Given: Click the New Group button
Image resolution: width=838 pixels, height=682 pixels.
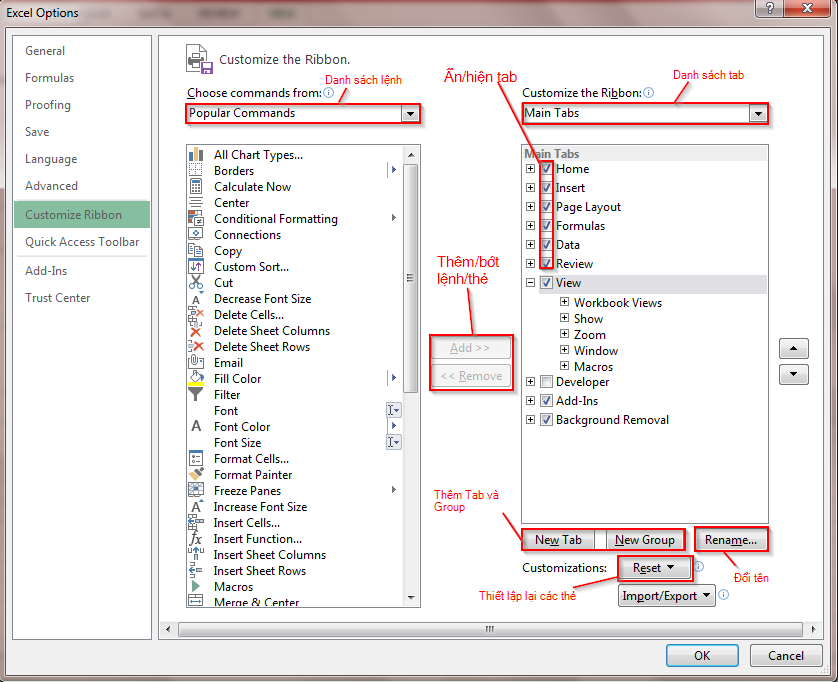Looking at the screenshot, I should coord(645,540).
